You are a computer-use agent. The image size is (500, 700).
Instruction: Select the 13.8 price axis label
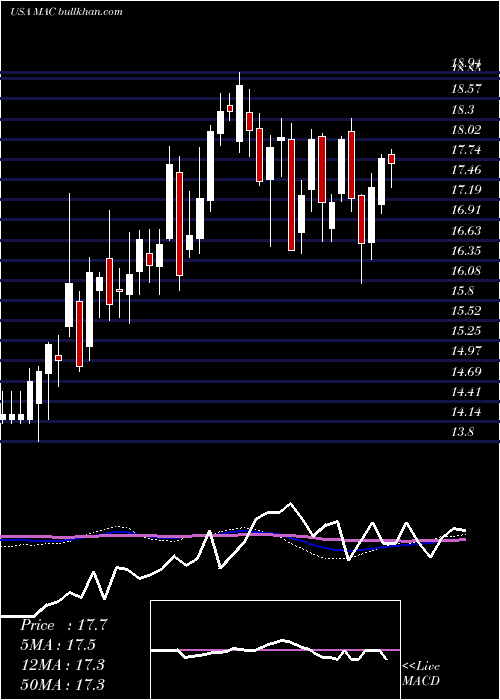(462, 432)
